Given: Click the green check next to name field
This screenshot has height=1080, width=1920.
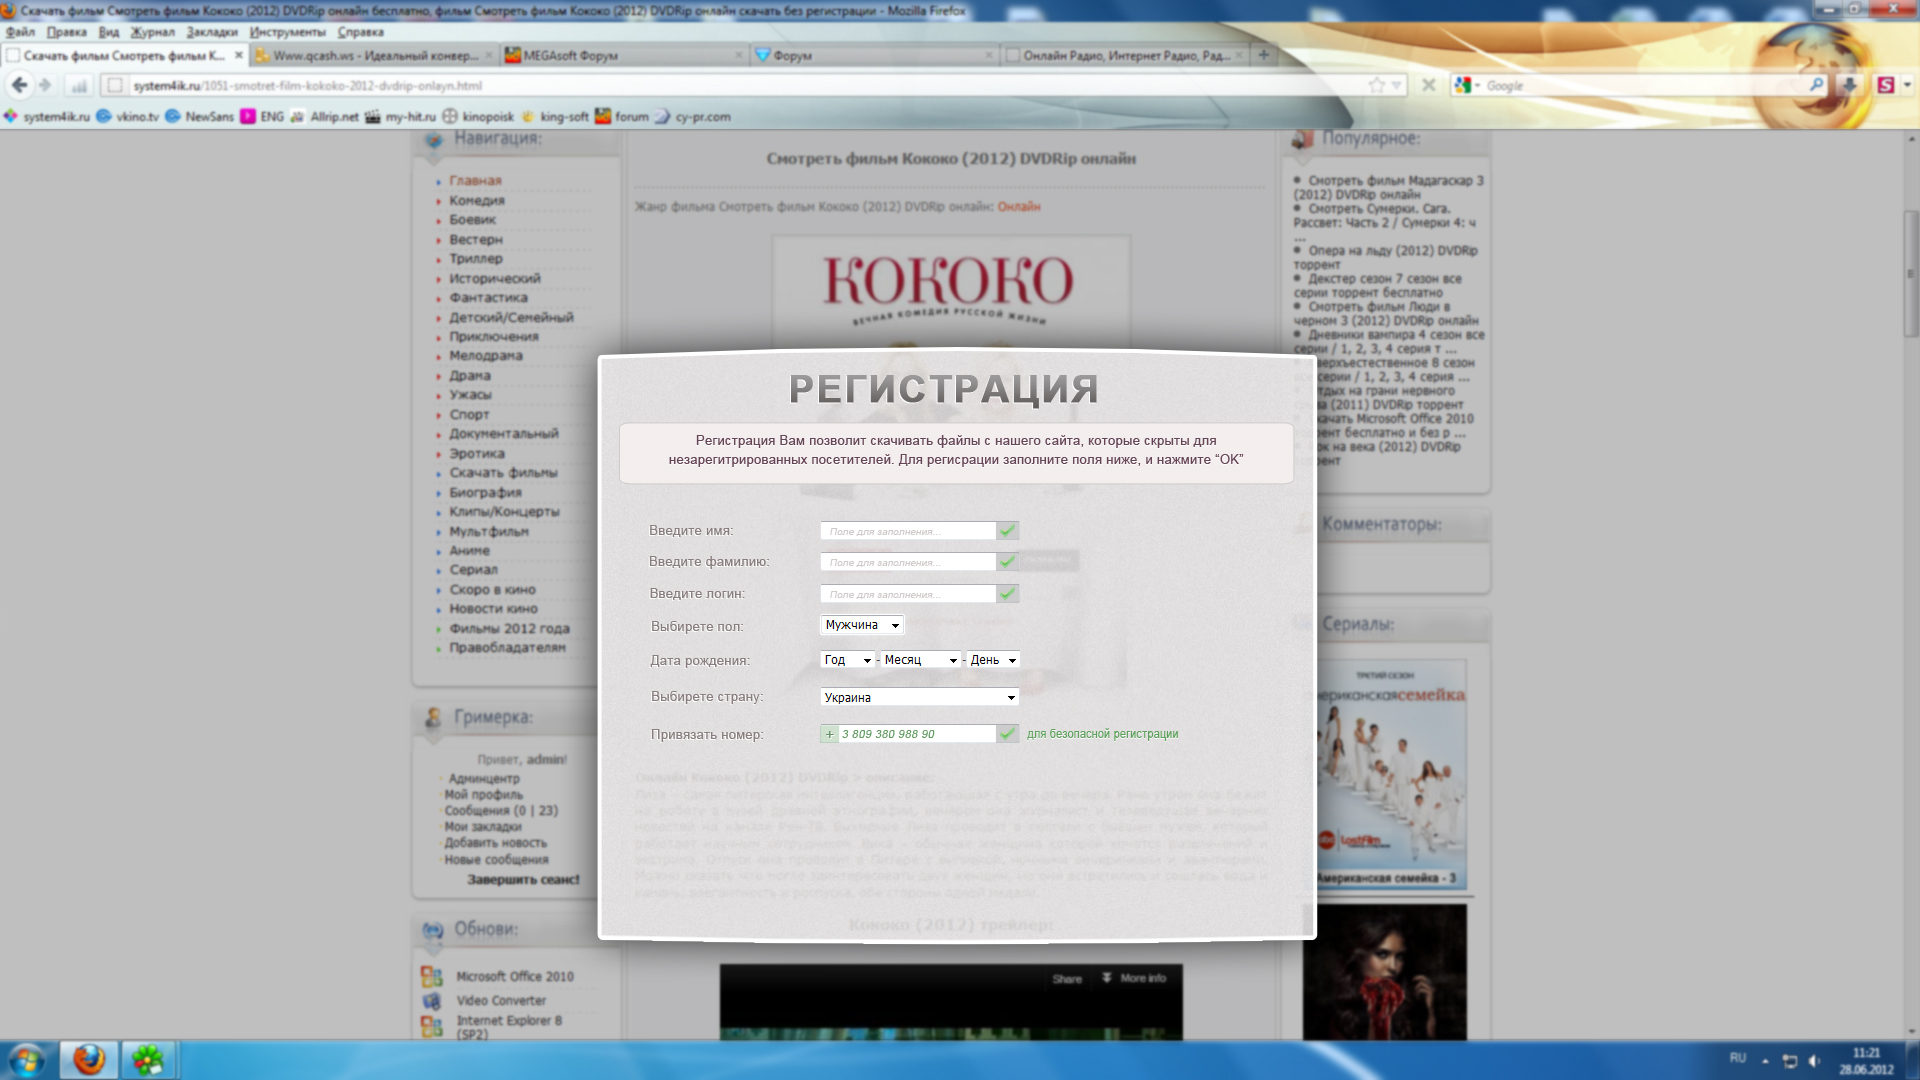Looking at the screenshot, I should click(x=1008, y=531).
